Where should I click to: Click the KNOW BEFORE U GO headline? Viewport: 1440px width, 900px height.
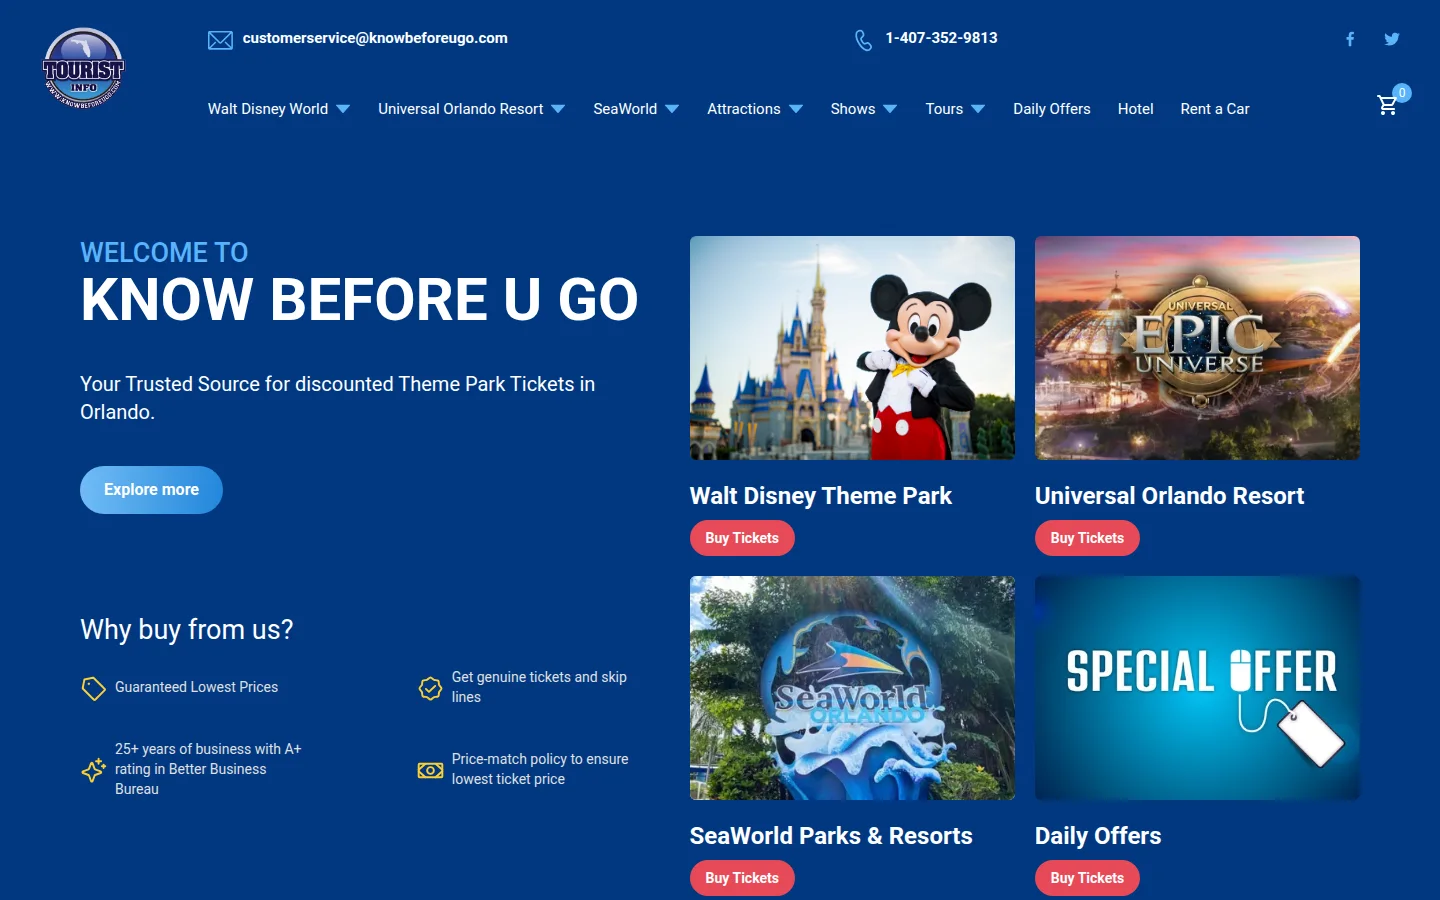pyautogui.click(x=359, y=299)
